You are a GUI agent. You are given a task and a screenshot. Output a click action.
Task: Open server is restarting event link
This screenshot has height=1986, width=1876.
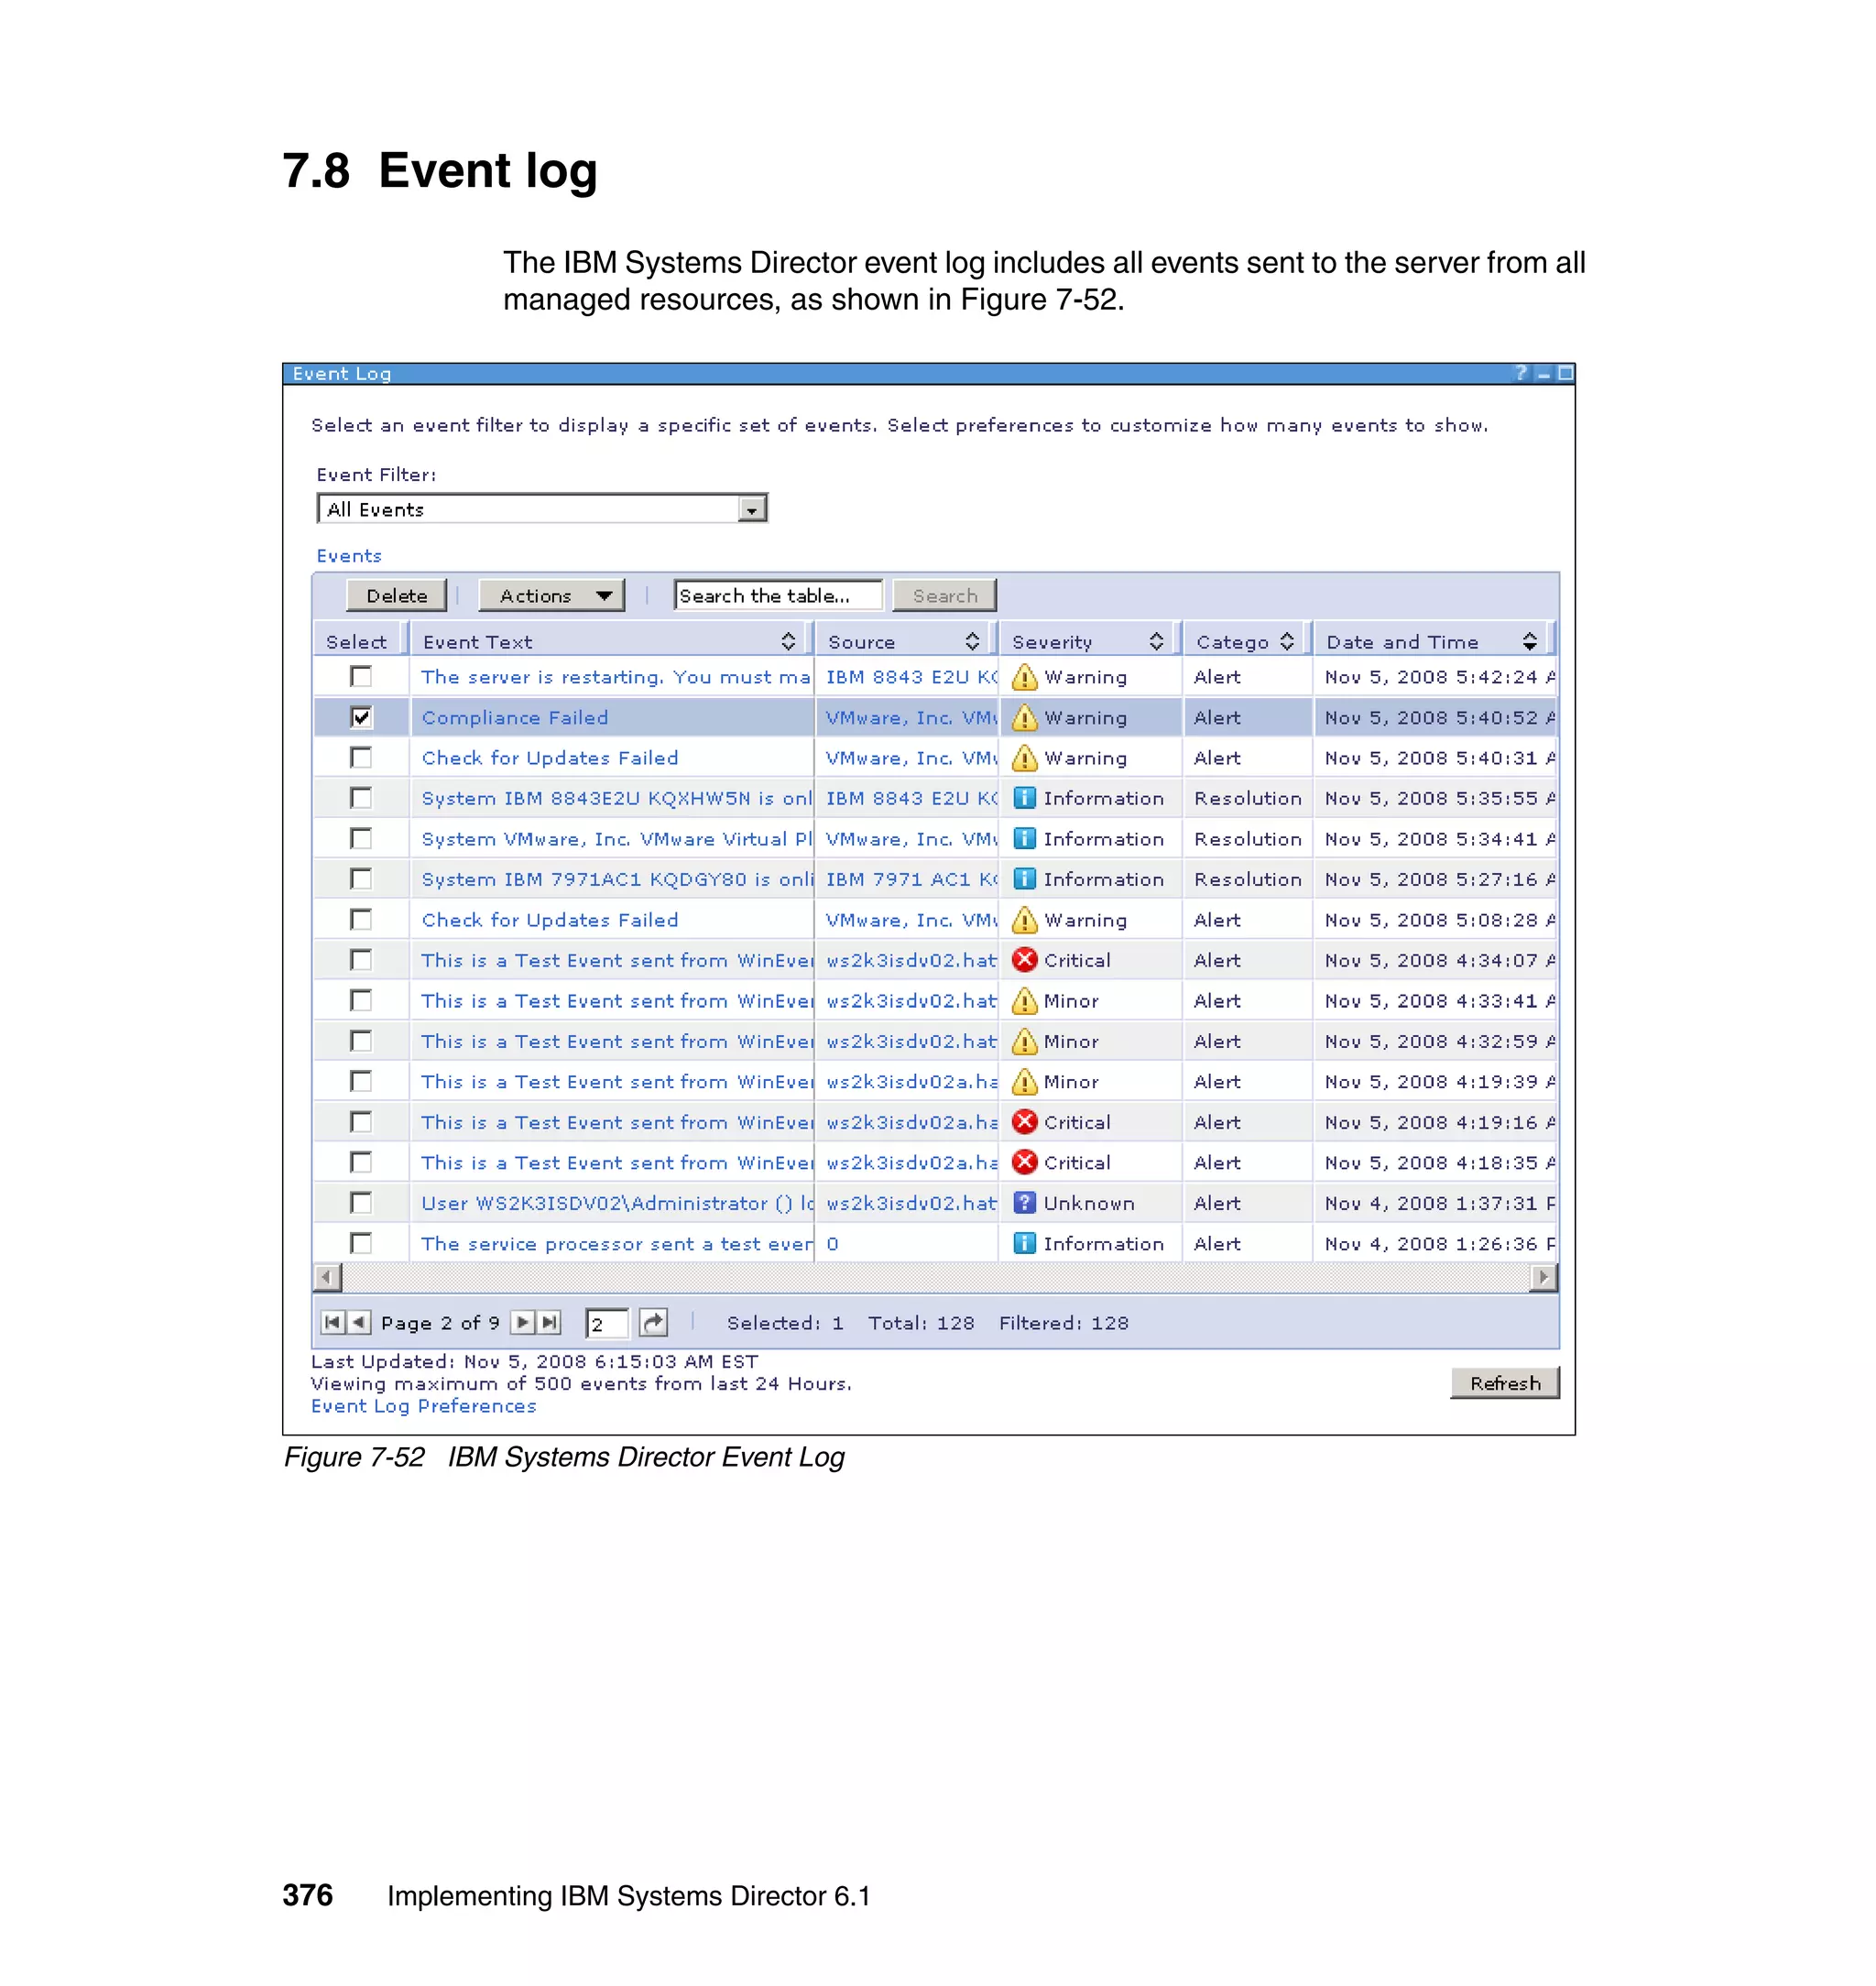(615, 677)
